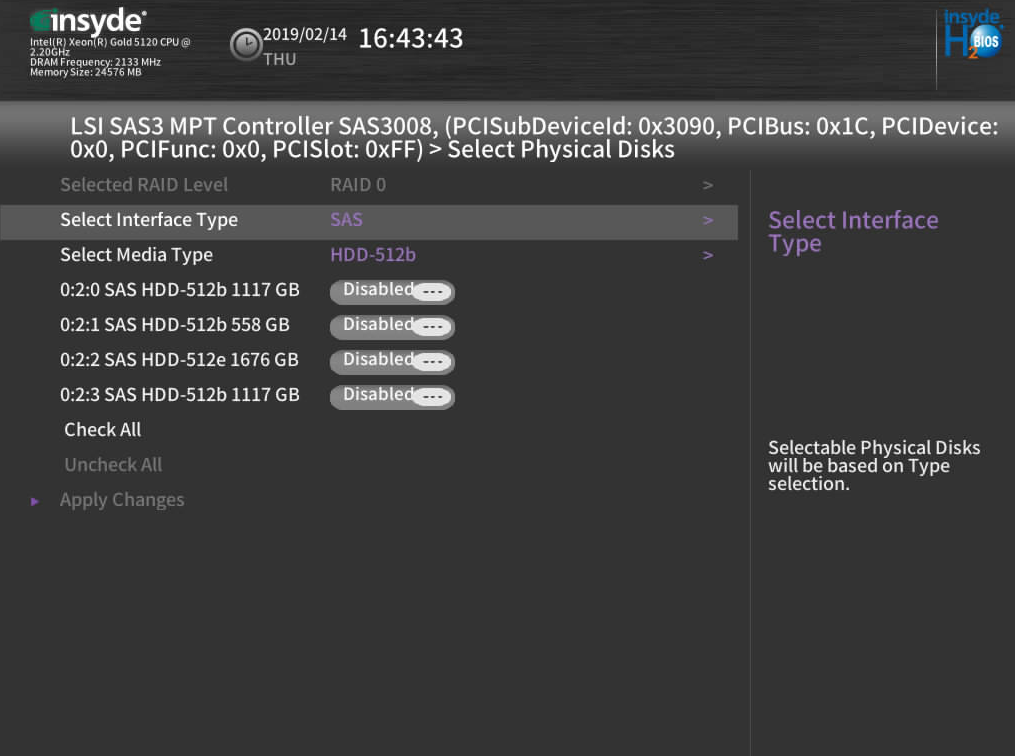Expand the Select Media Type chevron

coord(708,256)
